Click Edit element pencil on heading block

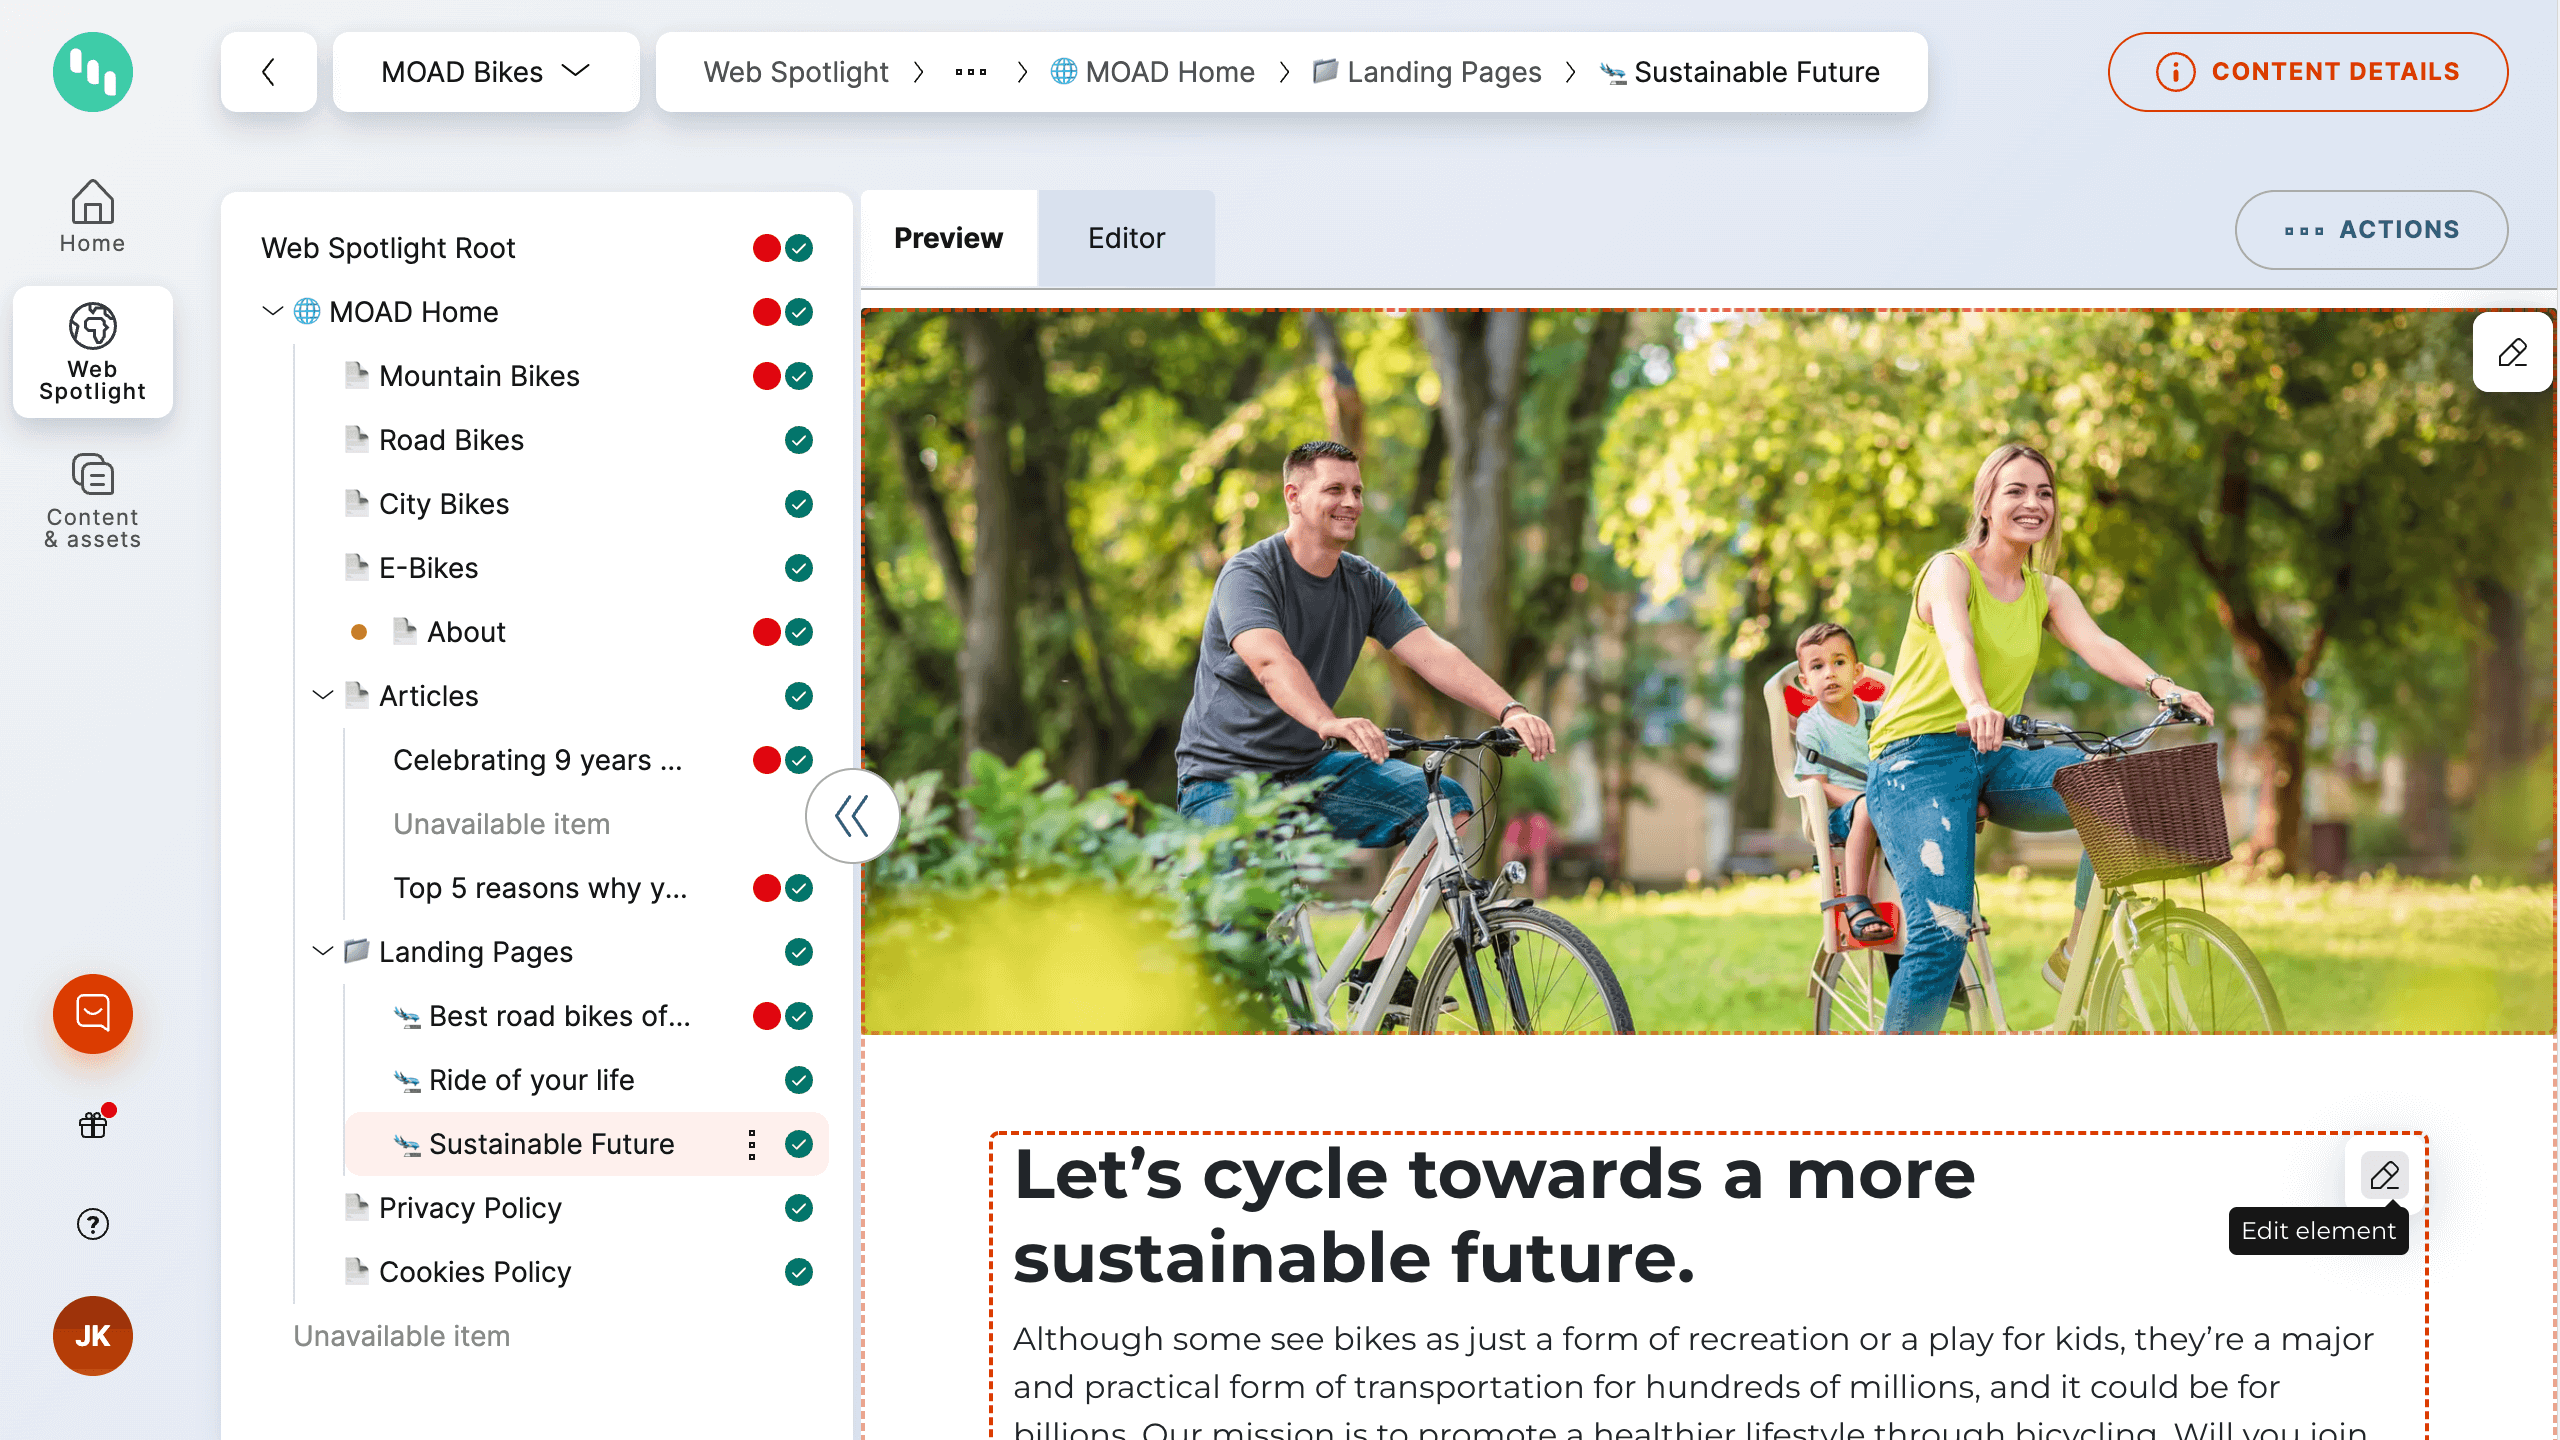(2384, 1175)
